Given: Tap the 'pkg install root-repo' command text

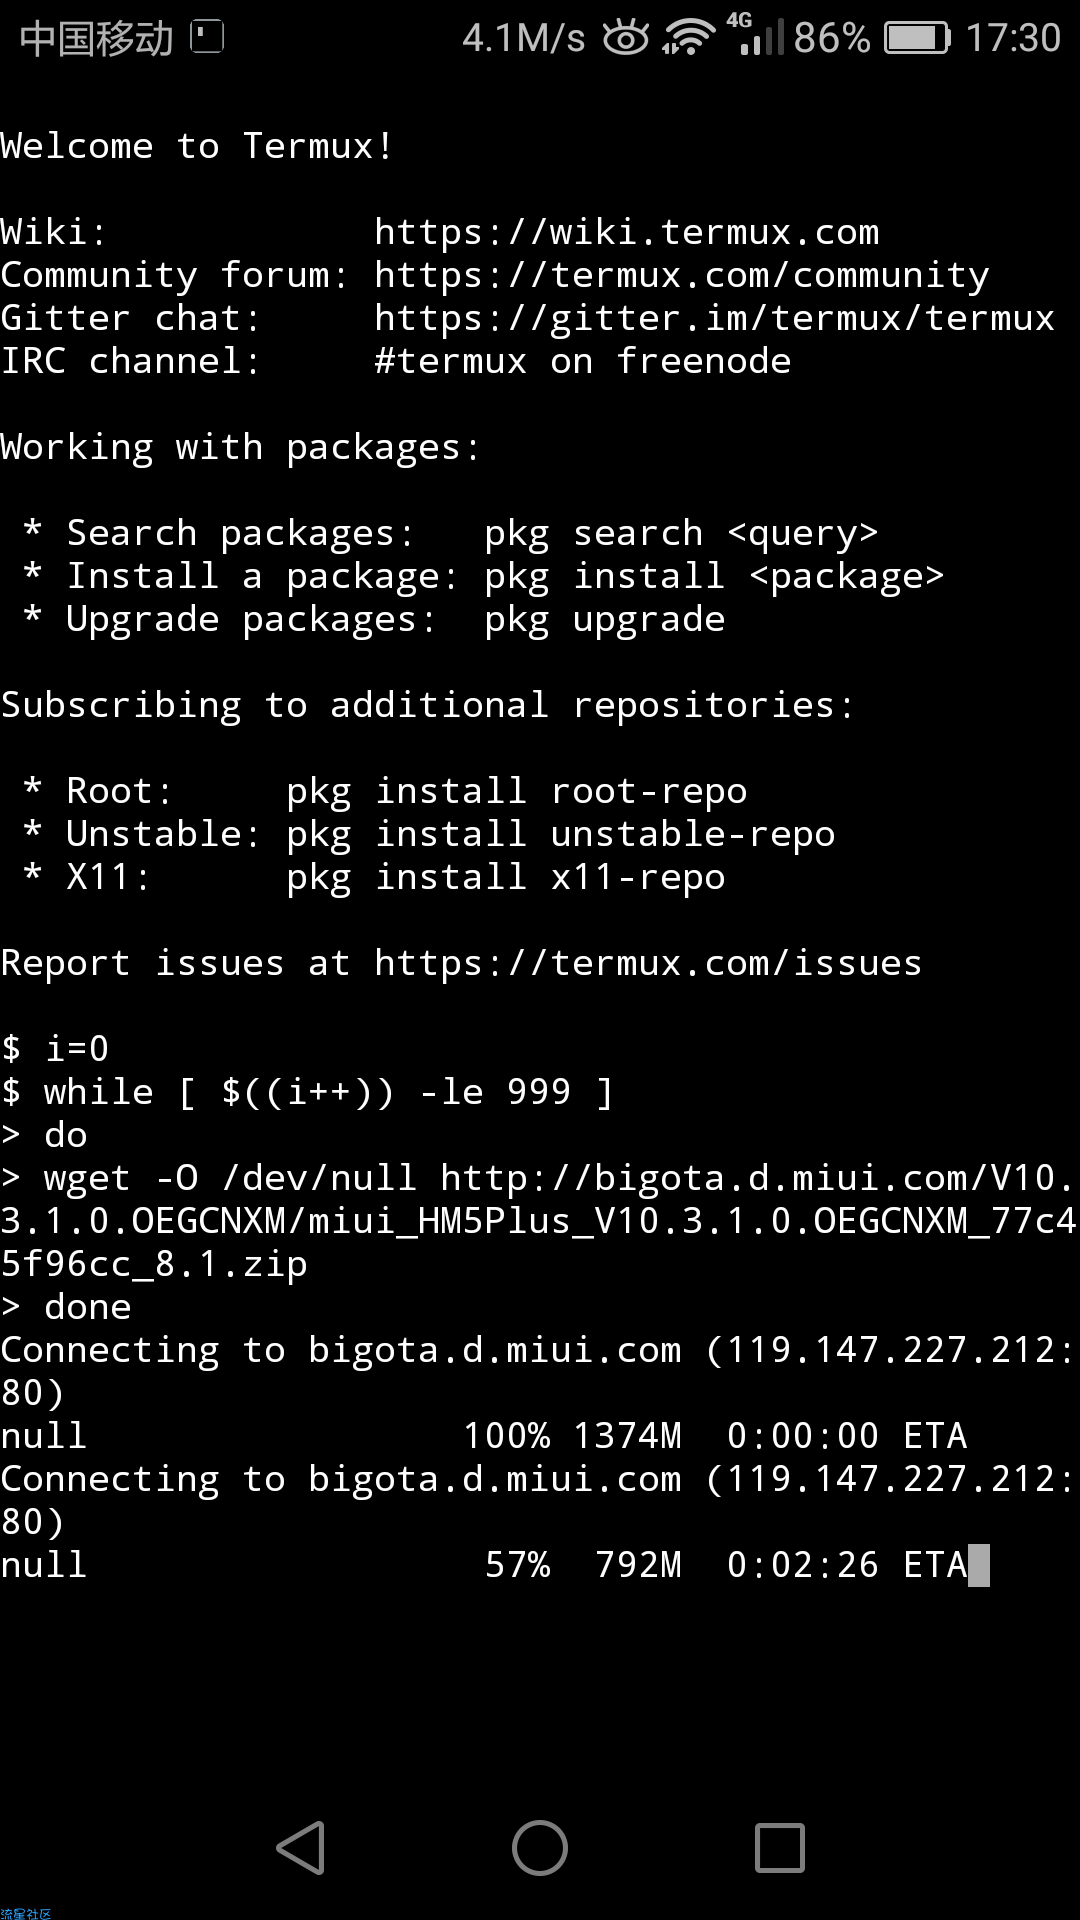Looking at the screenshot, I should (x=517, y=791).
